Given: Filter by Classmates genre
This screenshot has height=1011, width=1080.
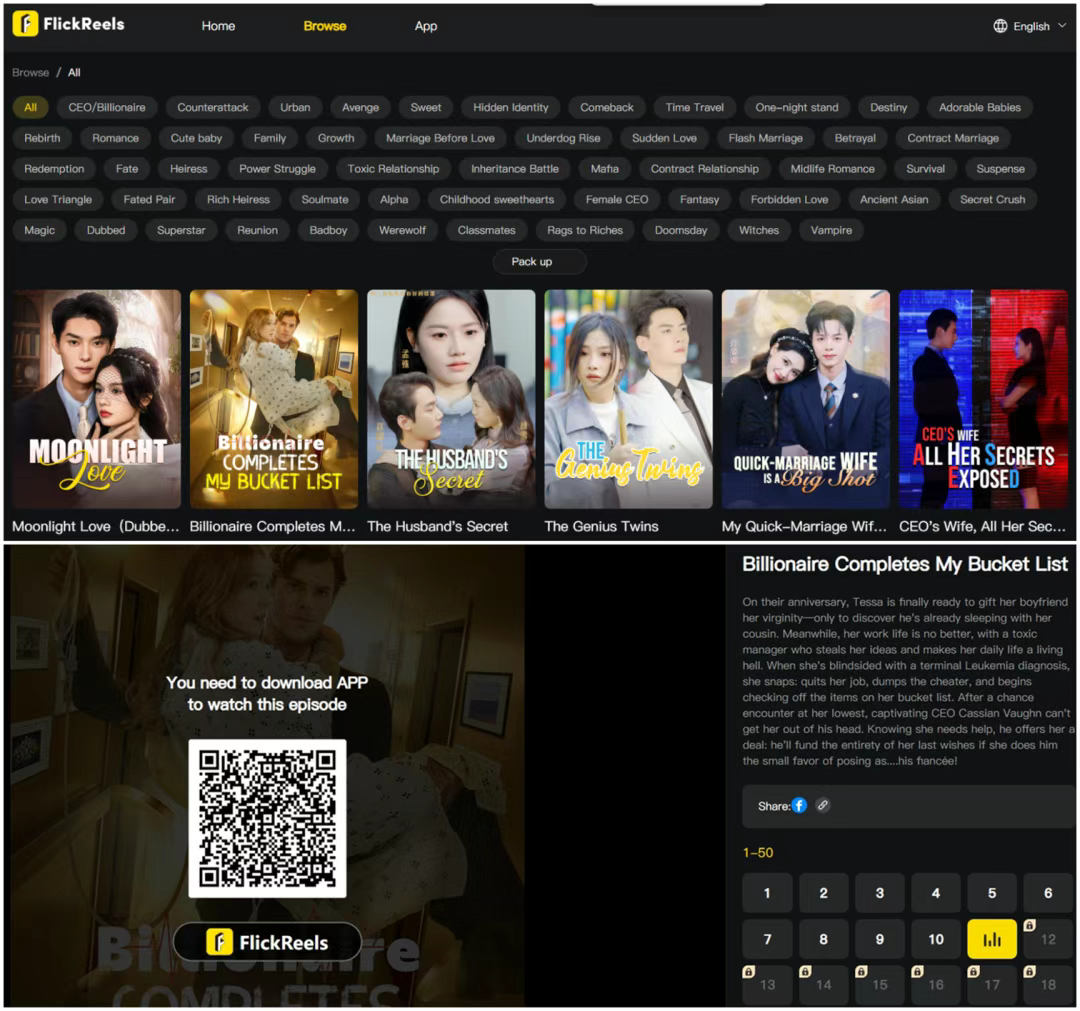Looking at the screenshot, I should (486, 231).
